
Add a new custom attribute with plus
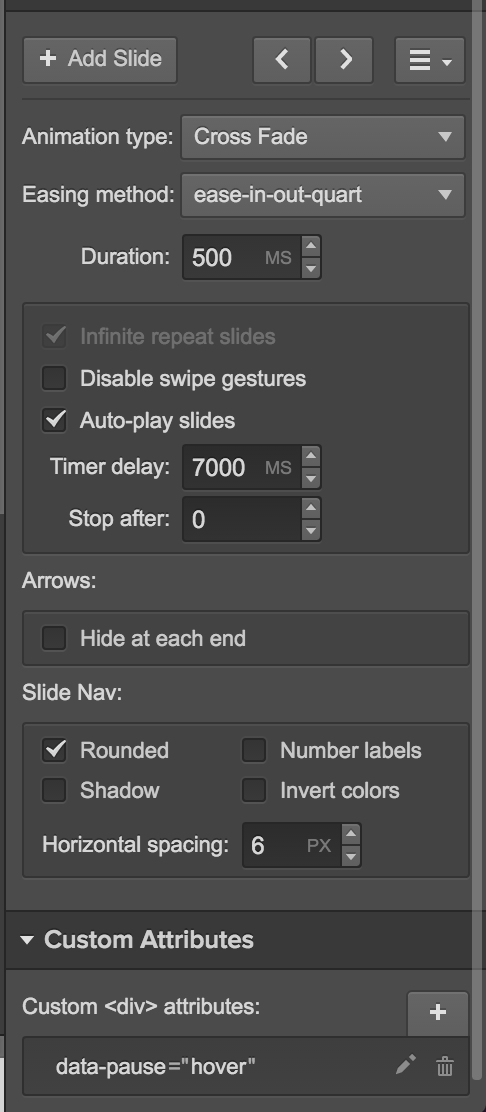pos(438,1013)
